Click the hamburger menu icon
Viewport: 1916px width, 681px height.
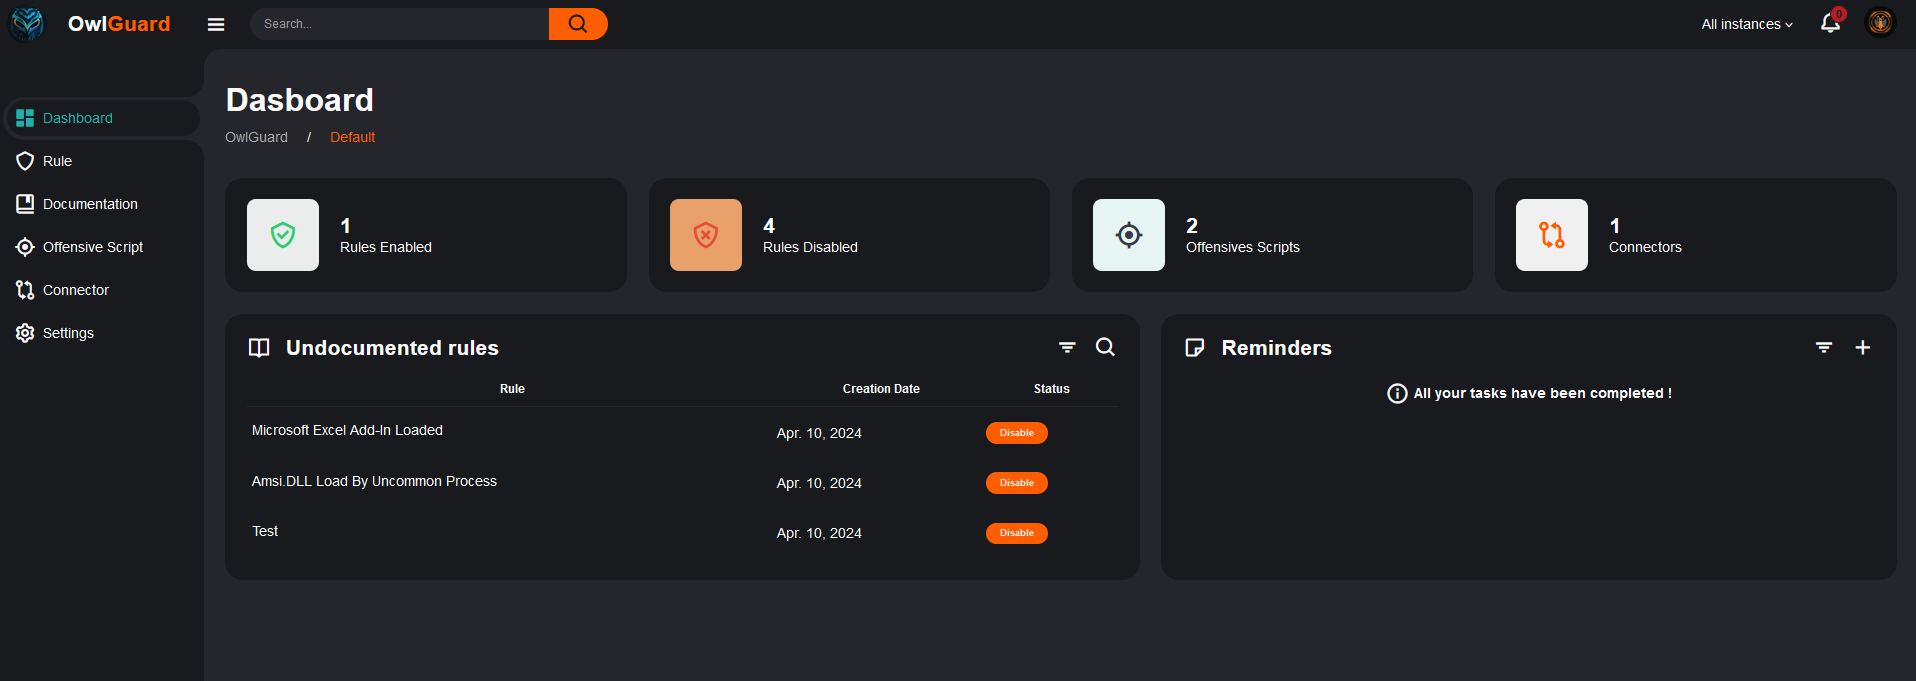click(x=216, y=24)
